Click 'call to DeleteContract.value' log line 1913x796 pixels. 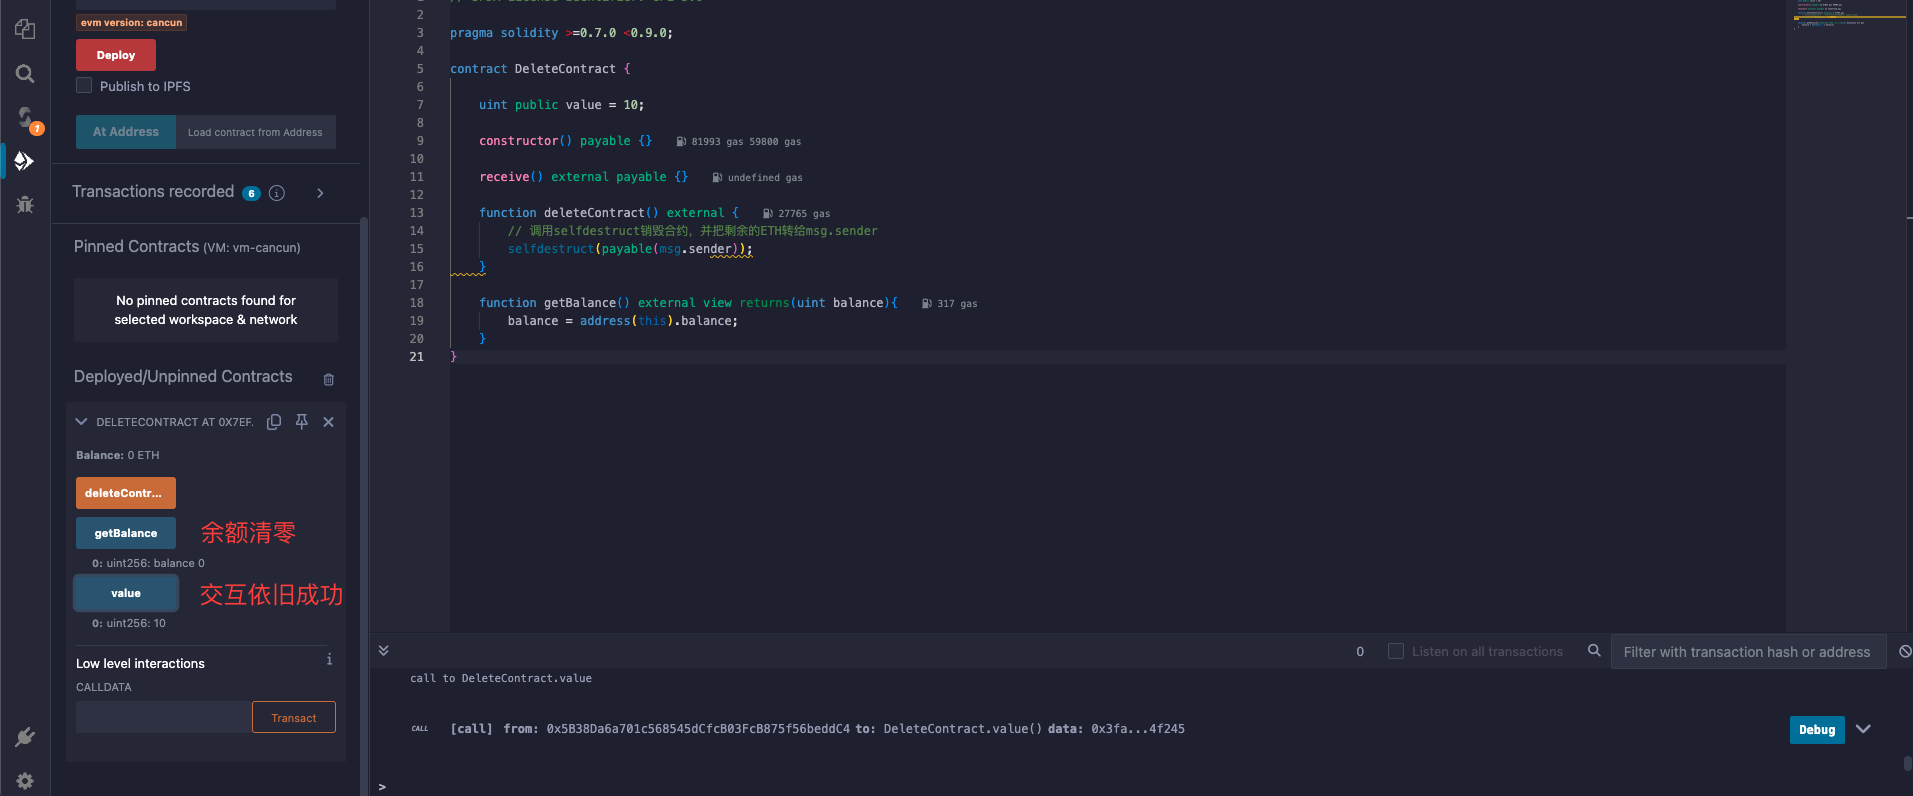[501, 678]
